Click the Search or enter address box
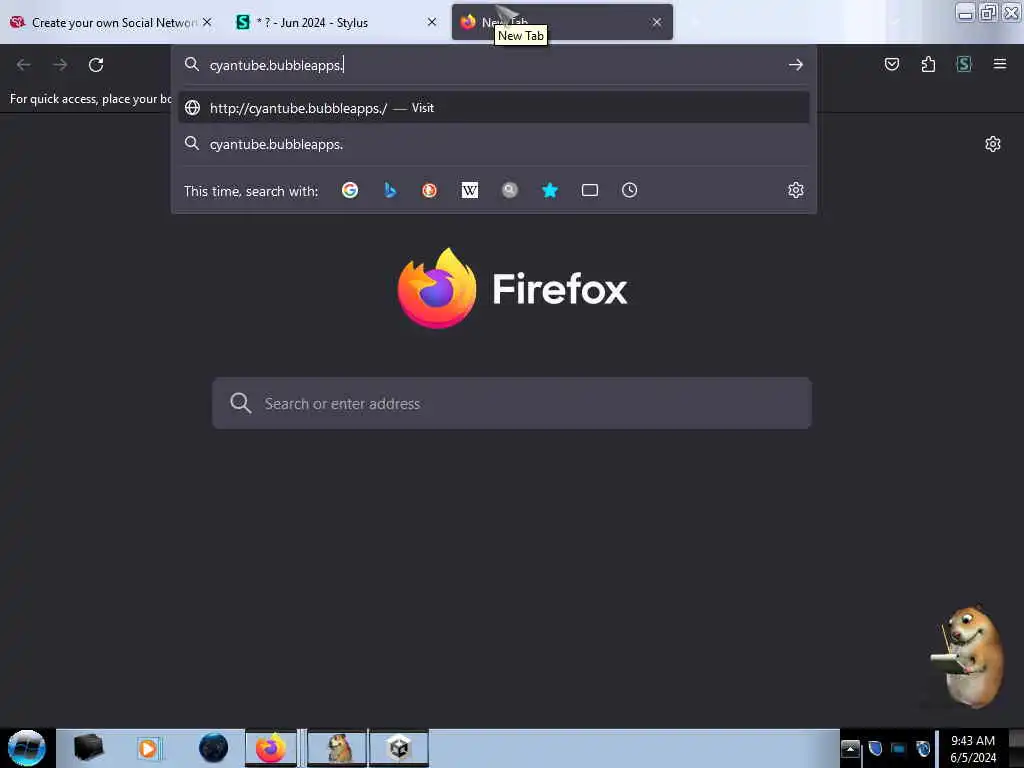The image size is (1024, 768). [512, 403]
